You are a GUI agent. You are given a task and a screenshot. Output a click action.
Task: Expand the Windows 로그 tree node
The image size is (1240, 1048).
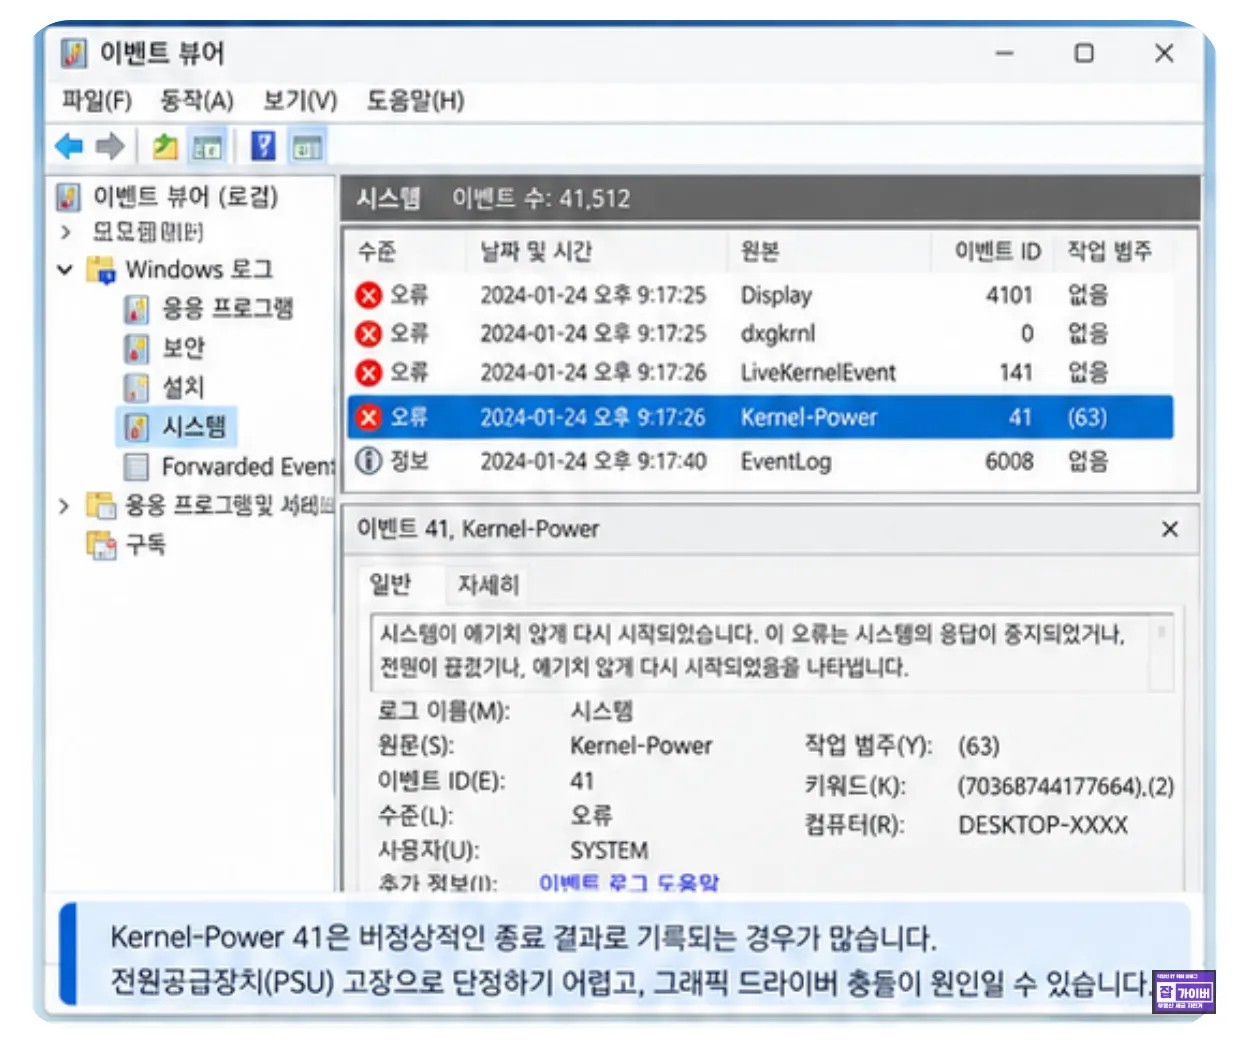click(x=65, y=270)
